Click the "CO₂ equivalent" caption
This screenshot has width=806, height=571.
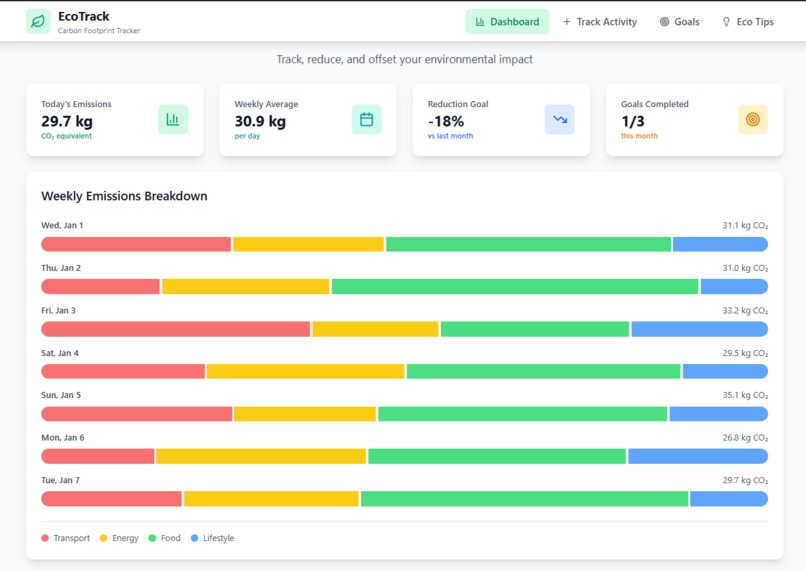pos(66,136)
